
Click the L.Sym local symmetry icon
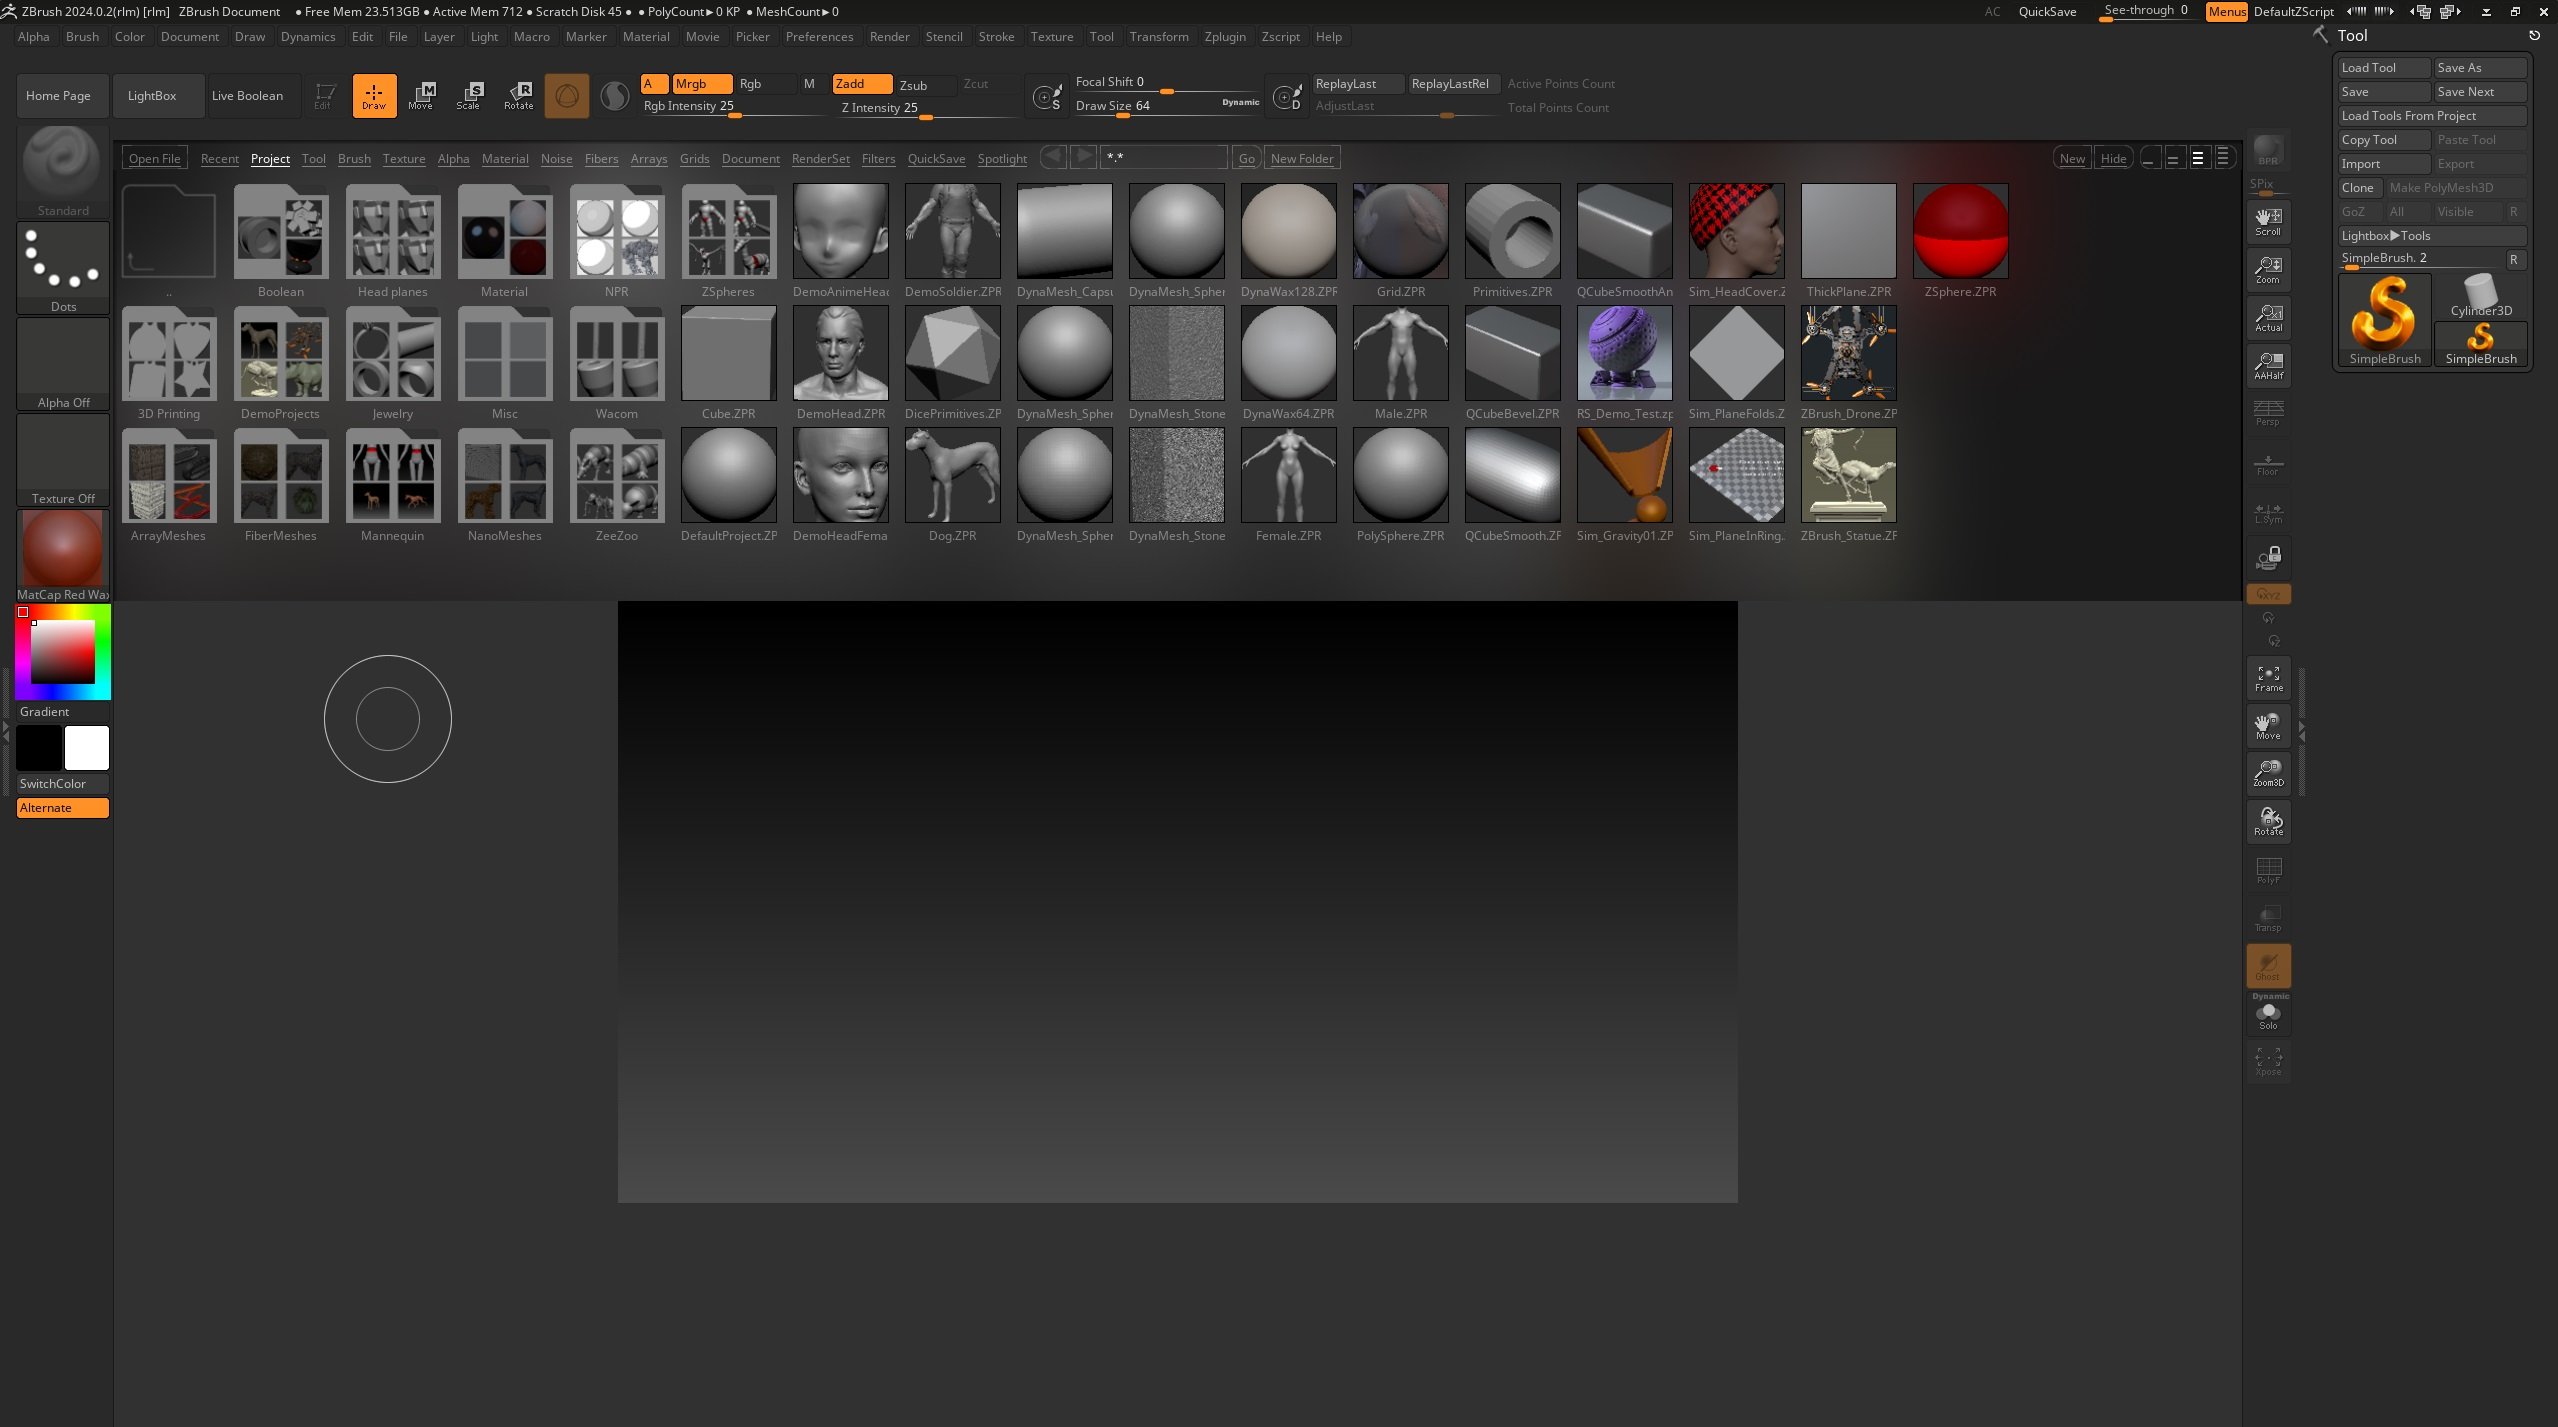coord(2268,512)
